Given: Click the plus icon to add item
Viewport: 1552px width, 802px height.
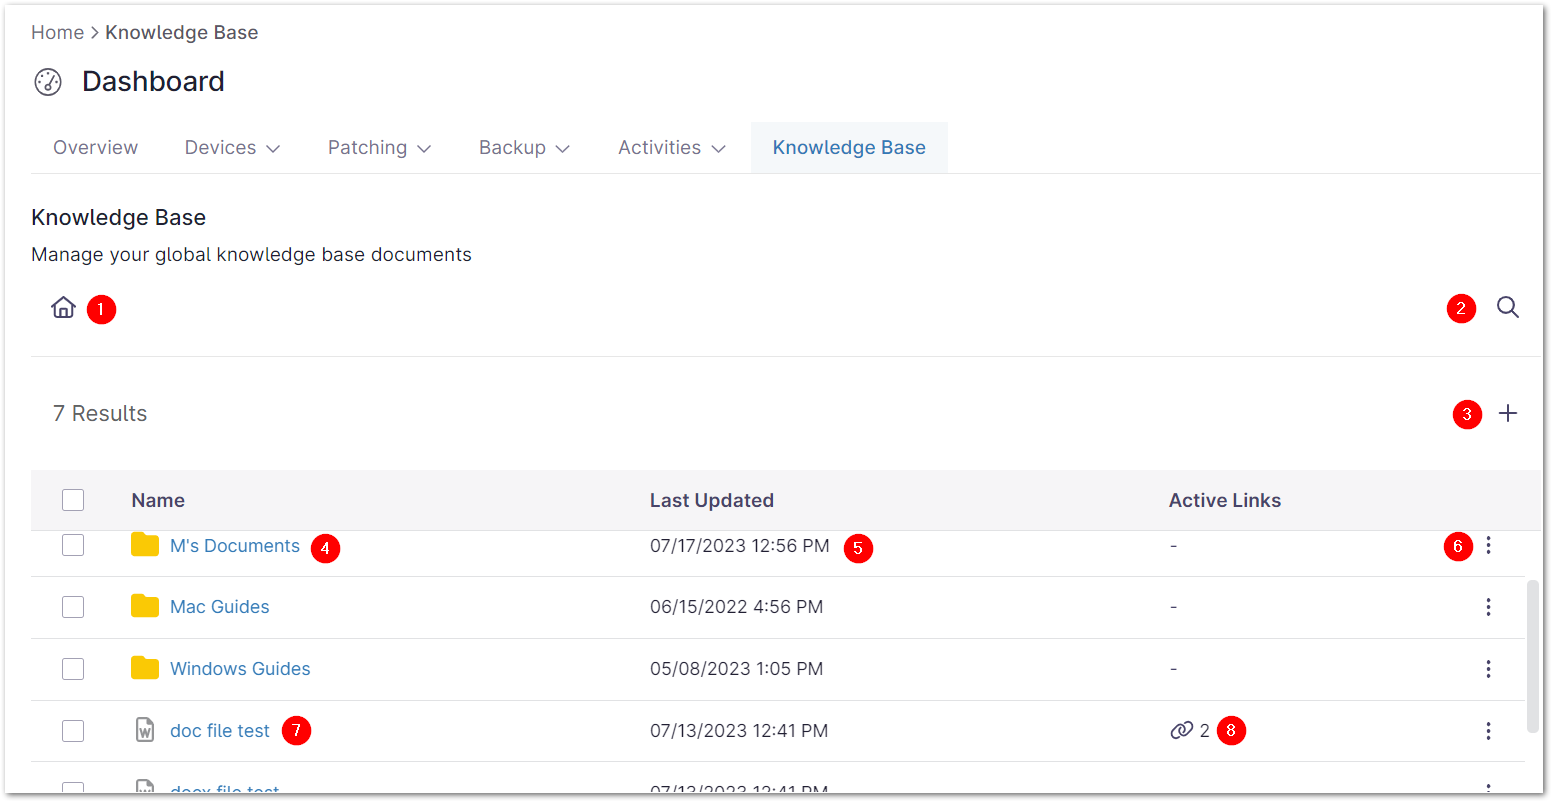Looking at the screenshot, I should 1507,413.
